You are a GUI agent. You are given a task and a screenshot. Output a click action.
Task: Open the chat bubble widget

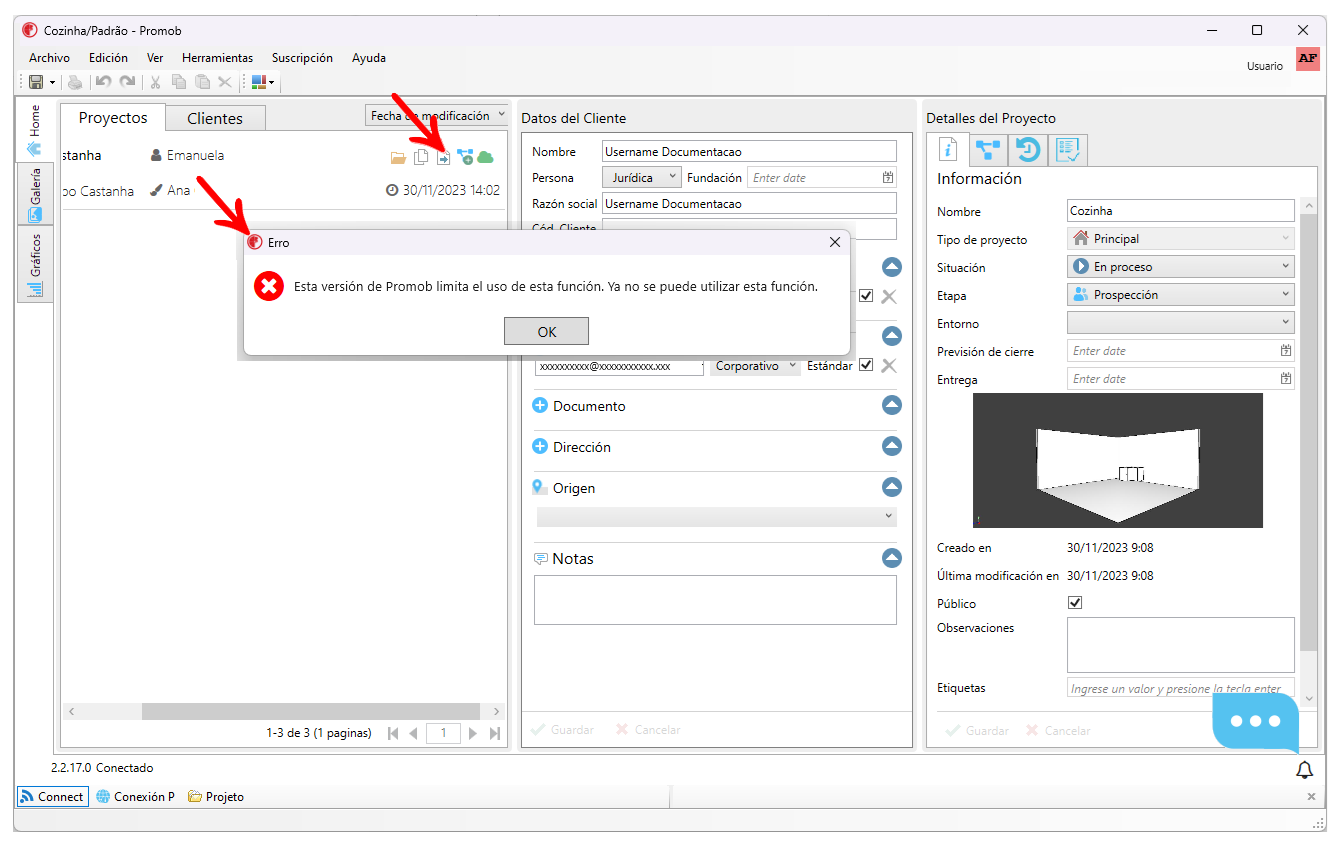coord(1255,722)
